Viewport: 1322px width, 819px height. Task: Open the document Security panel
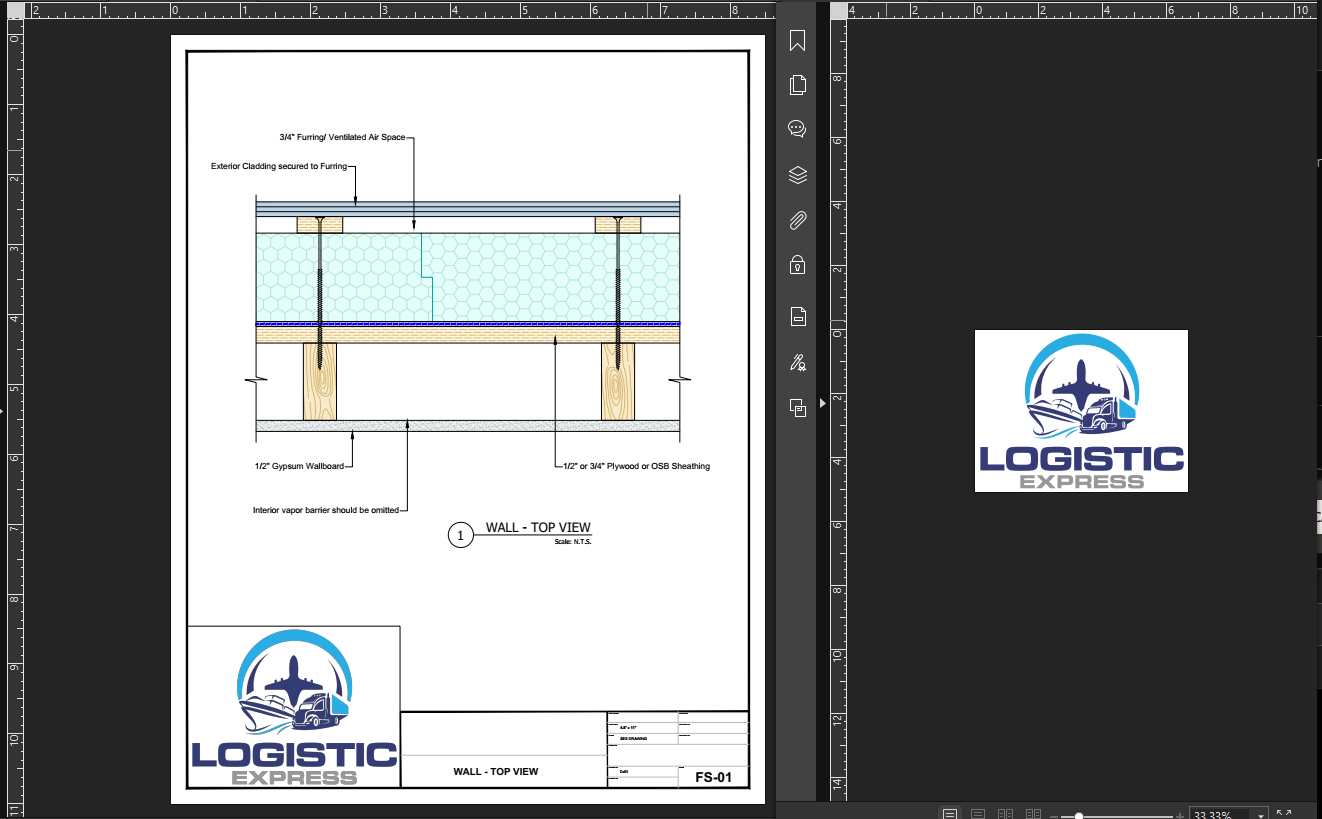797,265
